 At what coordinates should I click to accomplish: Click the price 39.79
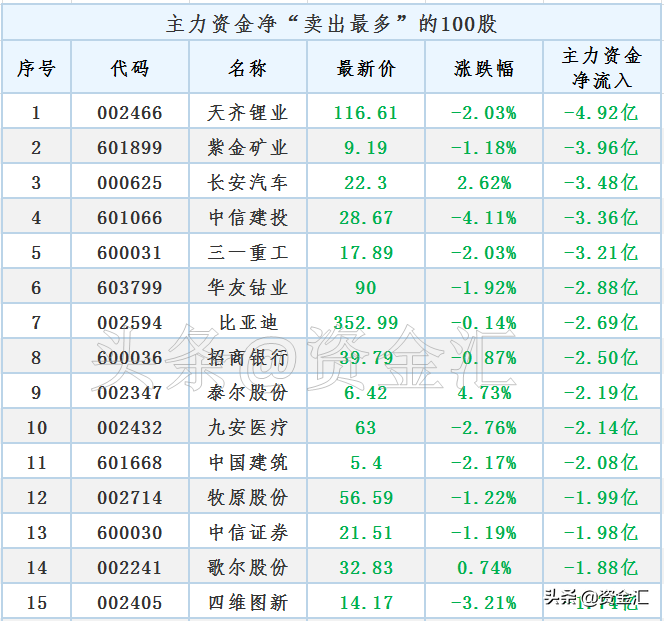click(x=366, y=358)
